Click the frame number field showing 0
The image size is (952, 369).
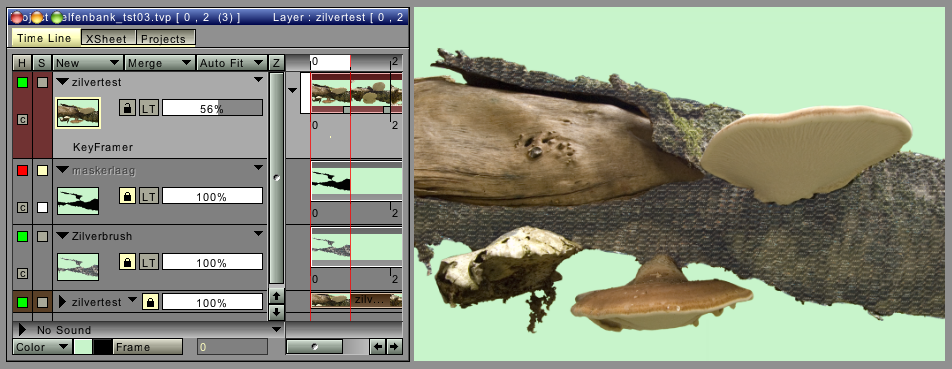coord(233,347)
